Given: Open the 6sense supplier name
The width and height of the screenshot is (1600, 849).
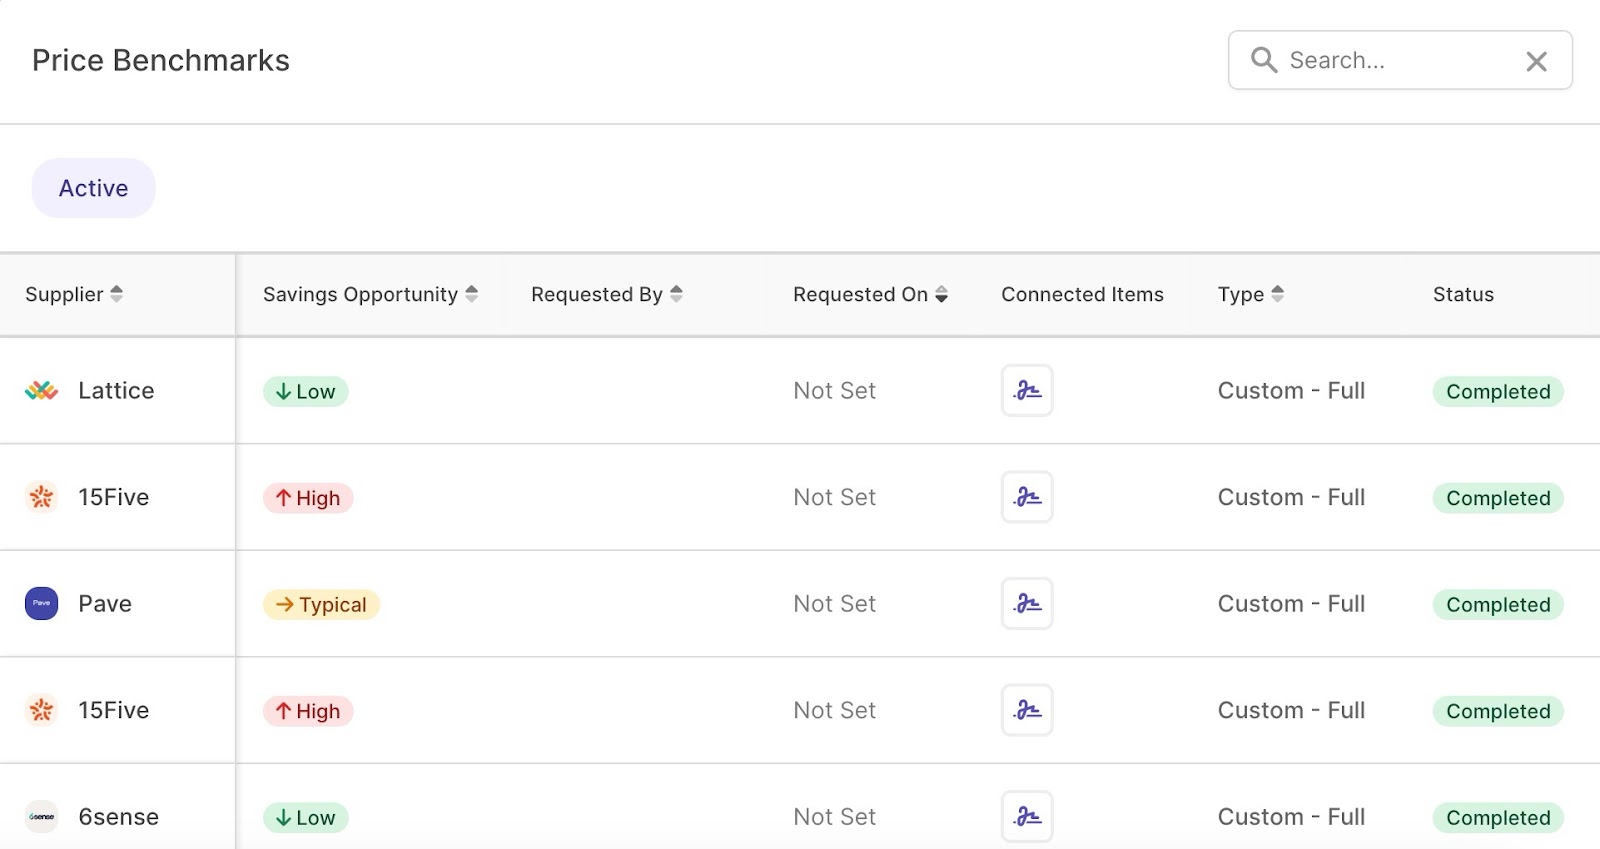Looking at the screenshot, I should coord(118,816).
